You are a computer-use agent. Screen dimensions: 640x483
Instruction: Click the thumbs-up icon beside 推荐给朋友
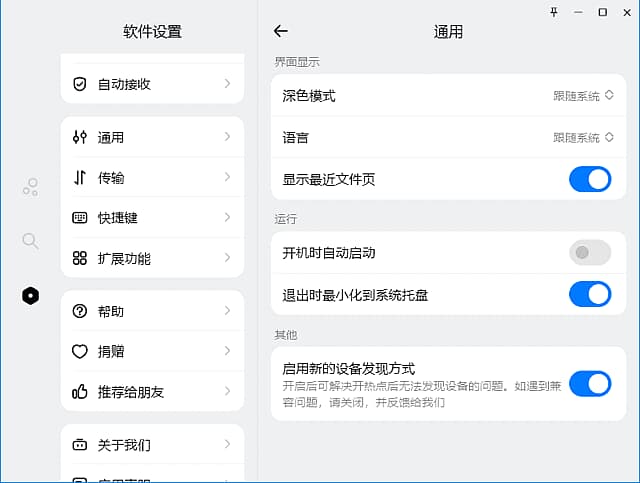click(x=80, y=391)
